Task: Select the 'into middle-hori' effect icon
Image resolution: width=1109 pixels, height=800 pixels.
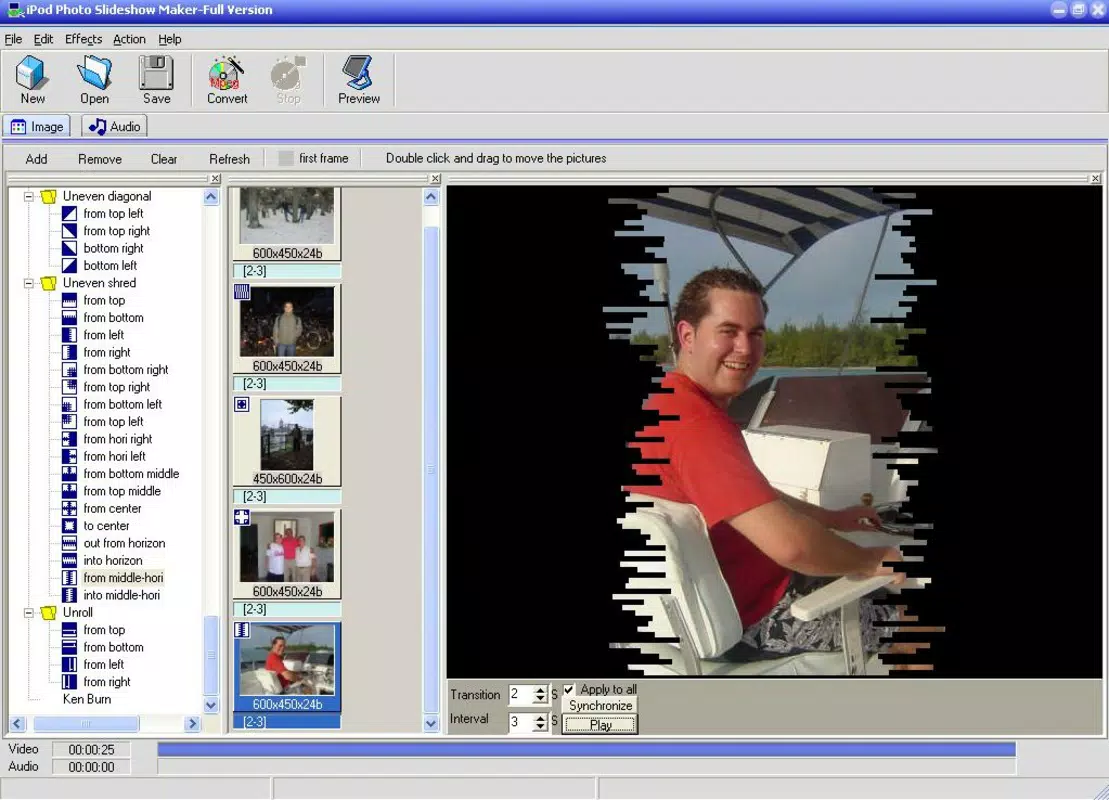Action: click(69, 595)
